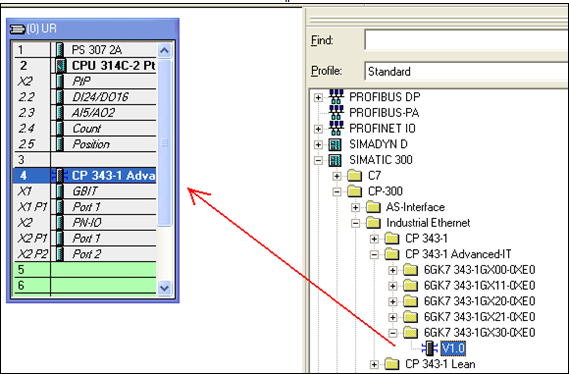Select Industrial Ethernet in catalog tree

pyautogui.click(x=428, y=223)
